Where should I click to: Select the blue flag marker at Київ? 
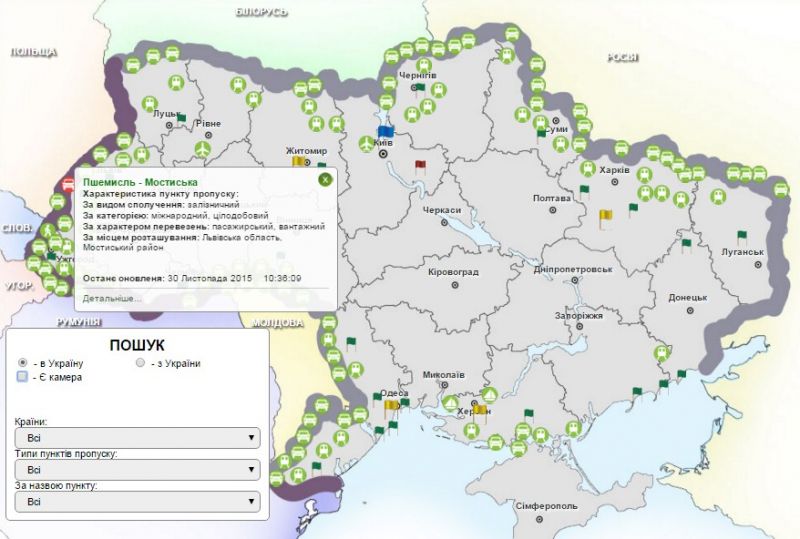(x=386, y=131)
